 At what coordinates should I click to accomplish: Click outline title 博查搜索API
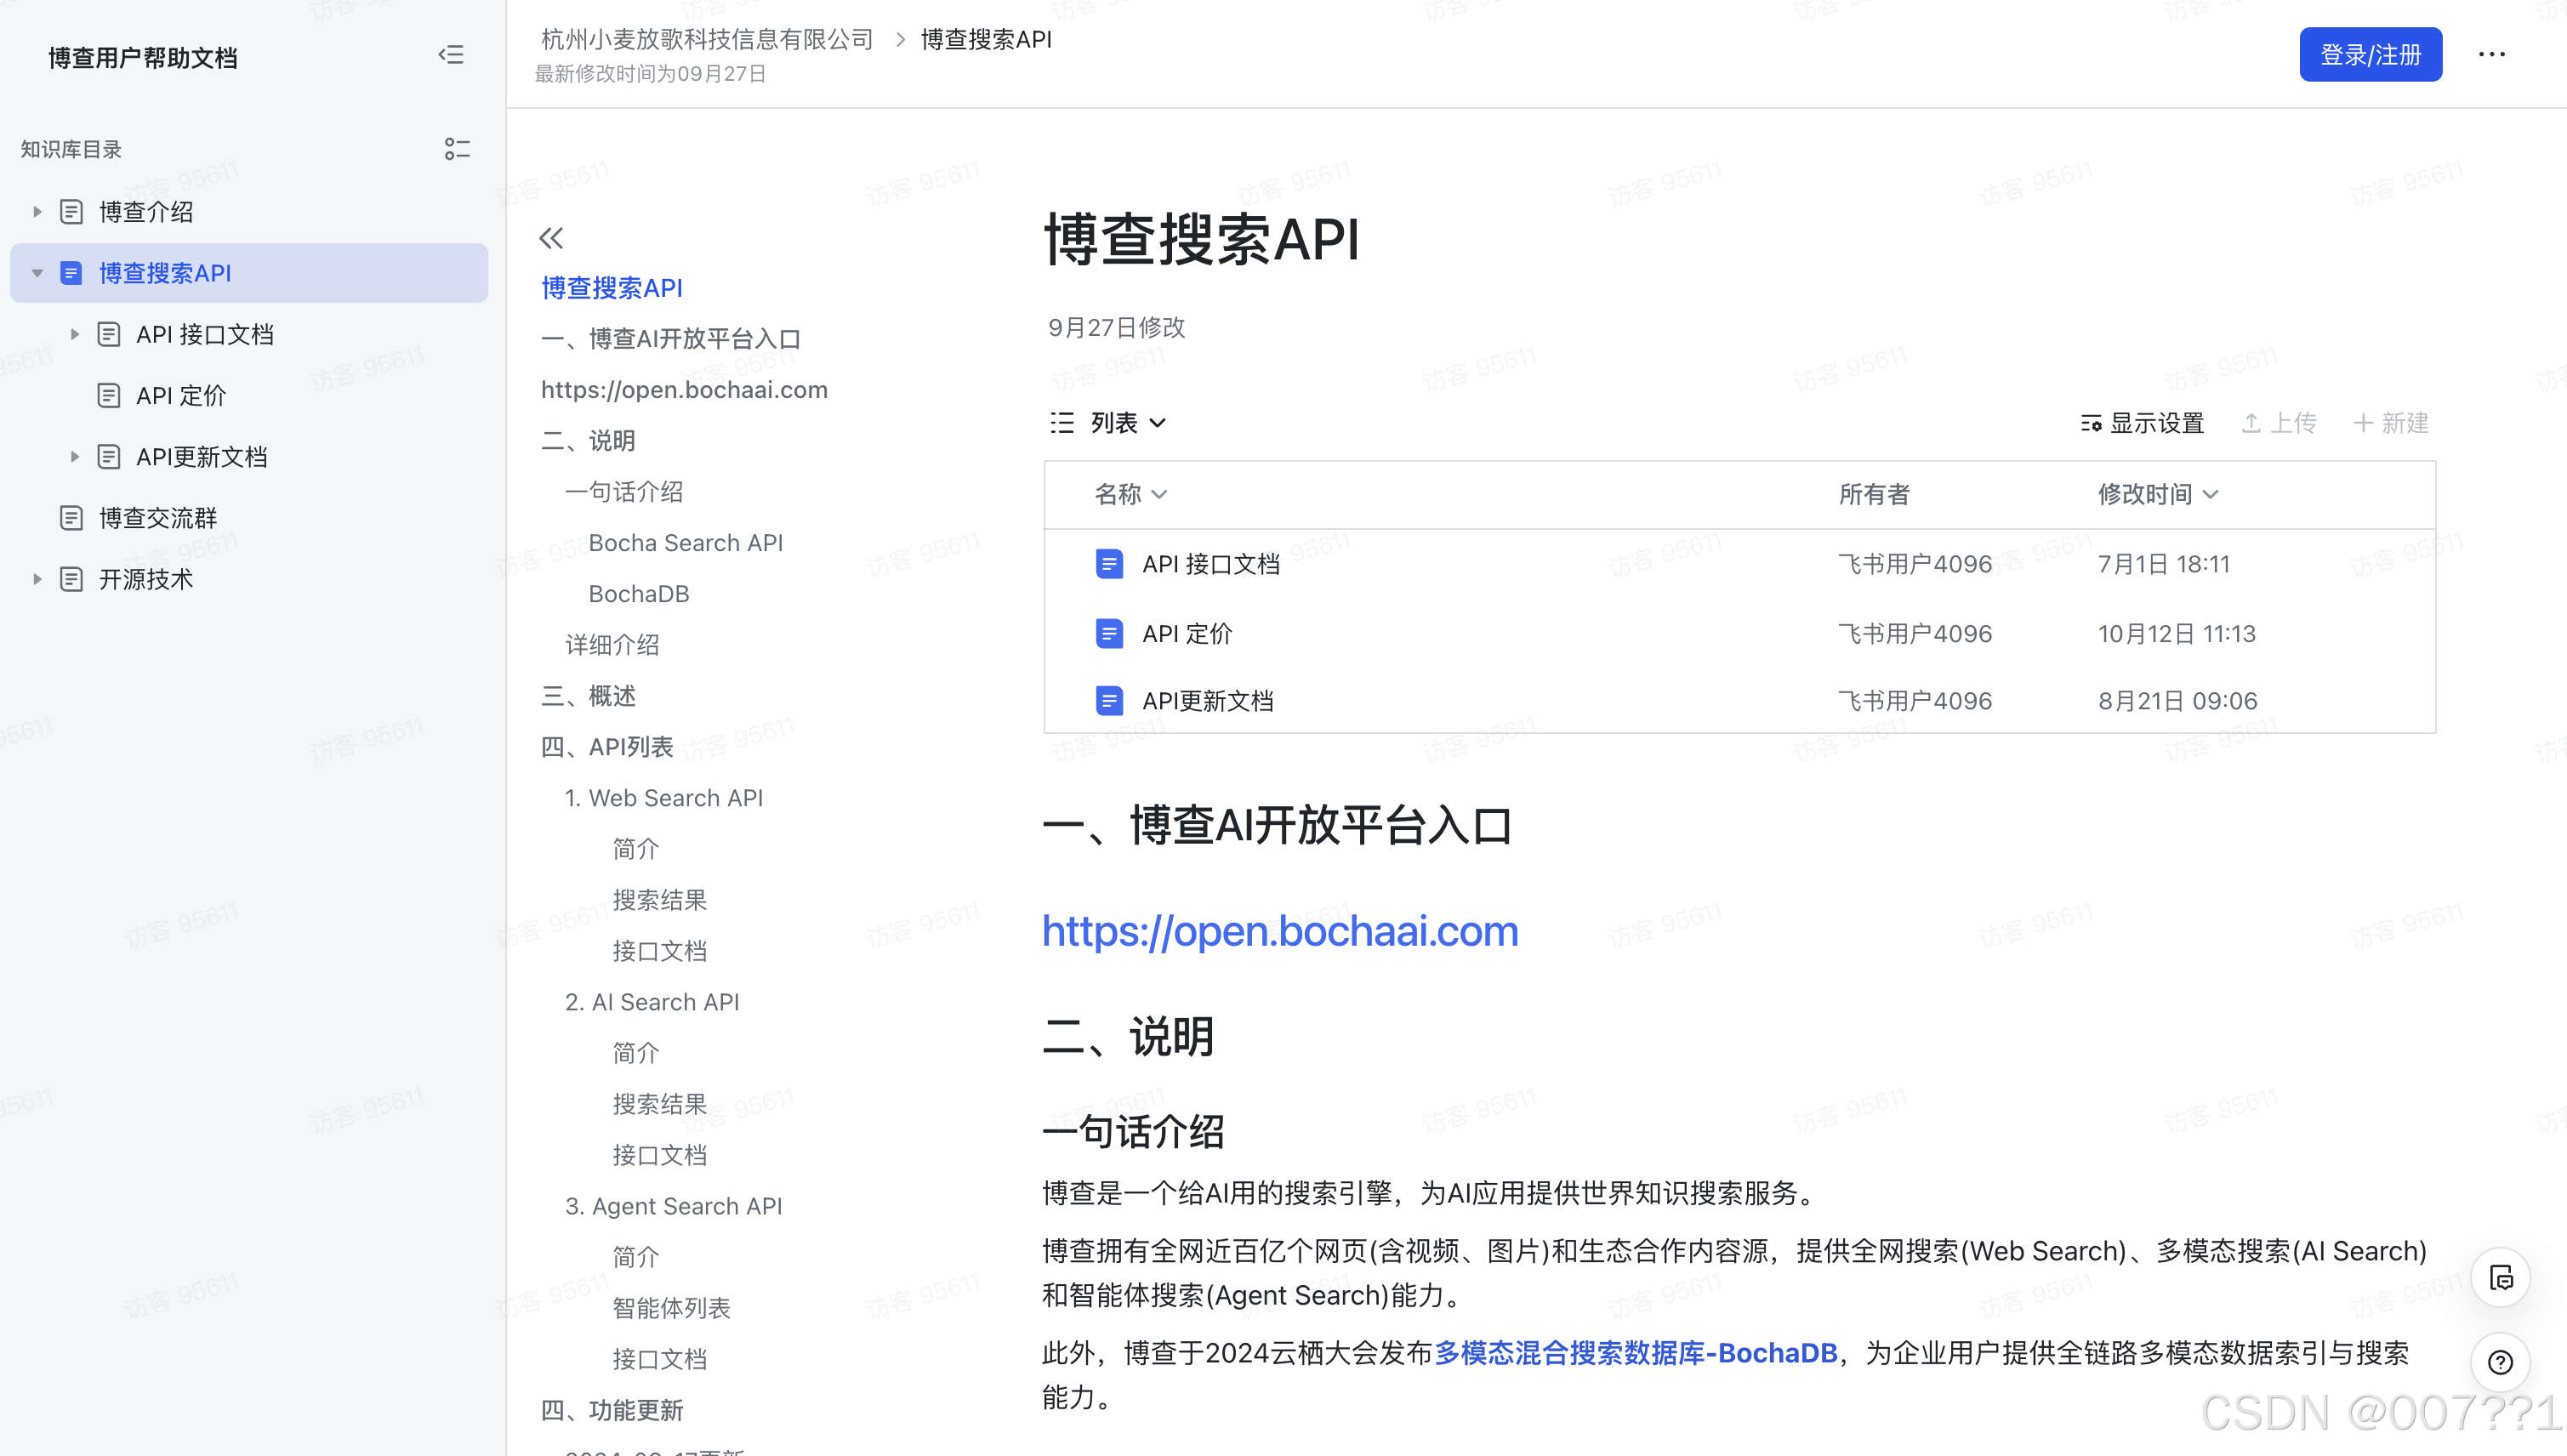(612, 288)
